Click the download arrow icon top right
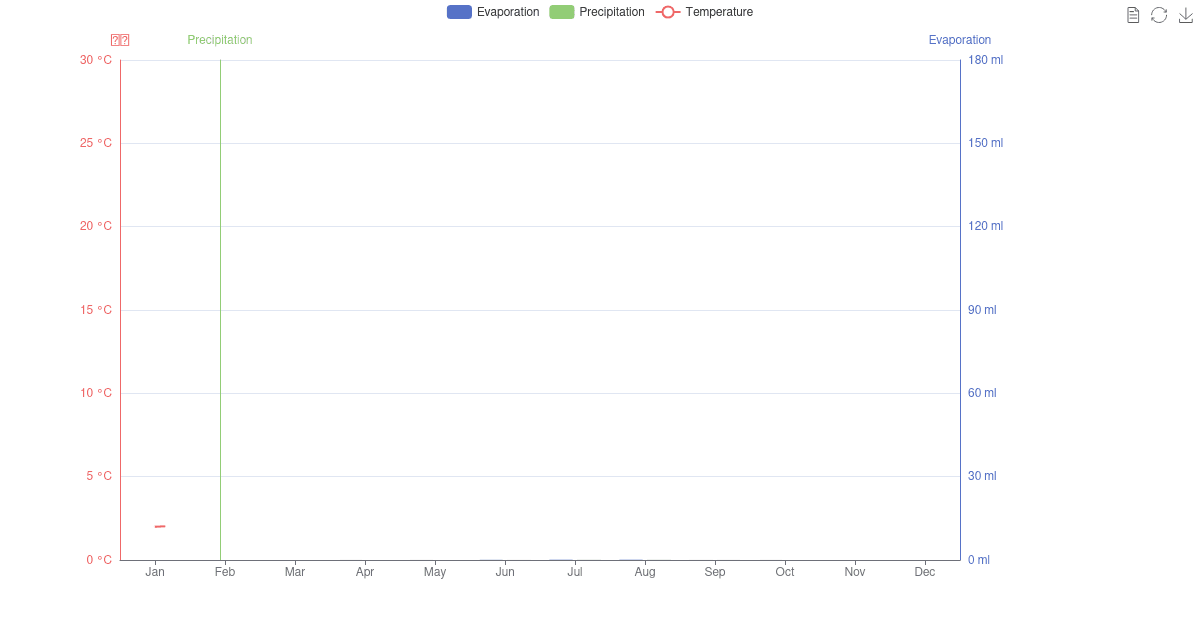The width and height of the screenshot is (1200, 630). pyautogui.click(x=1185, y=14)
